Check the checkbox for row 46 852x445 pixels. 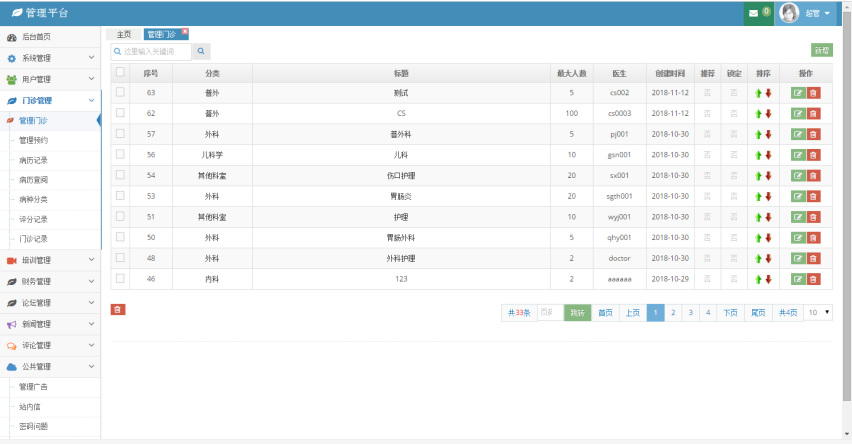pyautogui.click(x=120, y=278)
